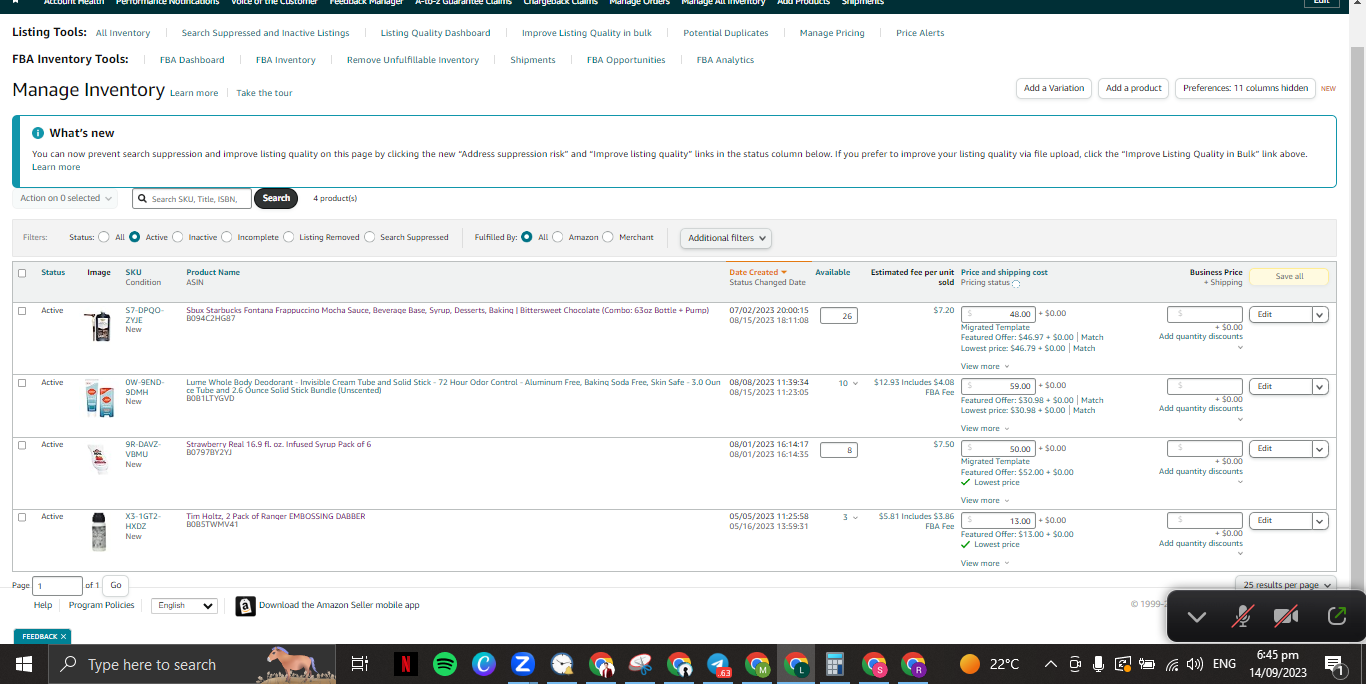Open Edit dropdown arrow for Tim Holtz row
The width and height of the screenshot is (1366, 684).
click(x=1320, y=521)
